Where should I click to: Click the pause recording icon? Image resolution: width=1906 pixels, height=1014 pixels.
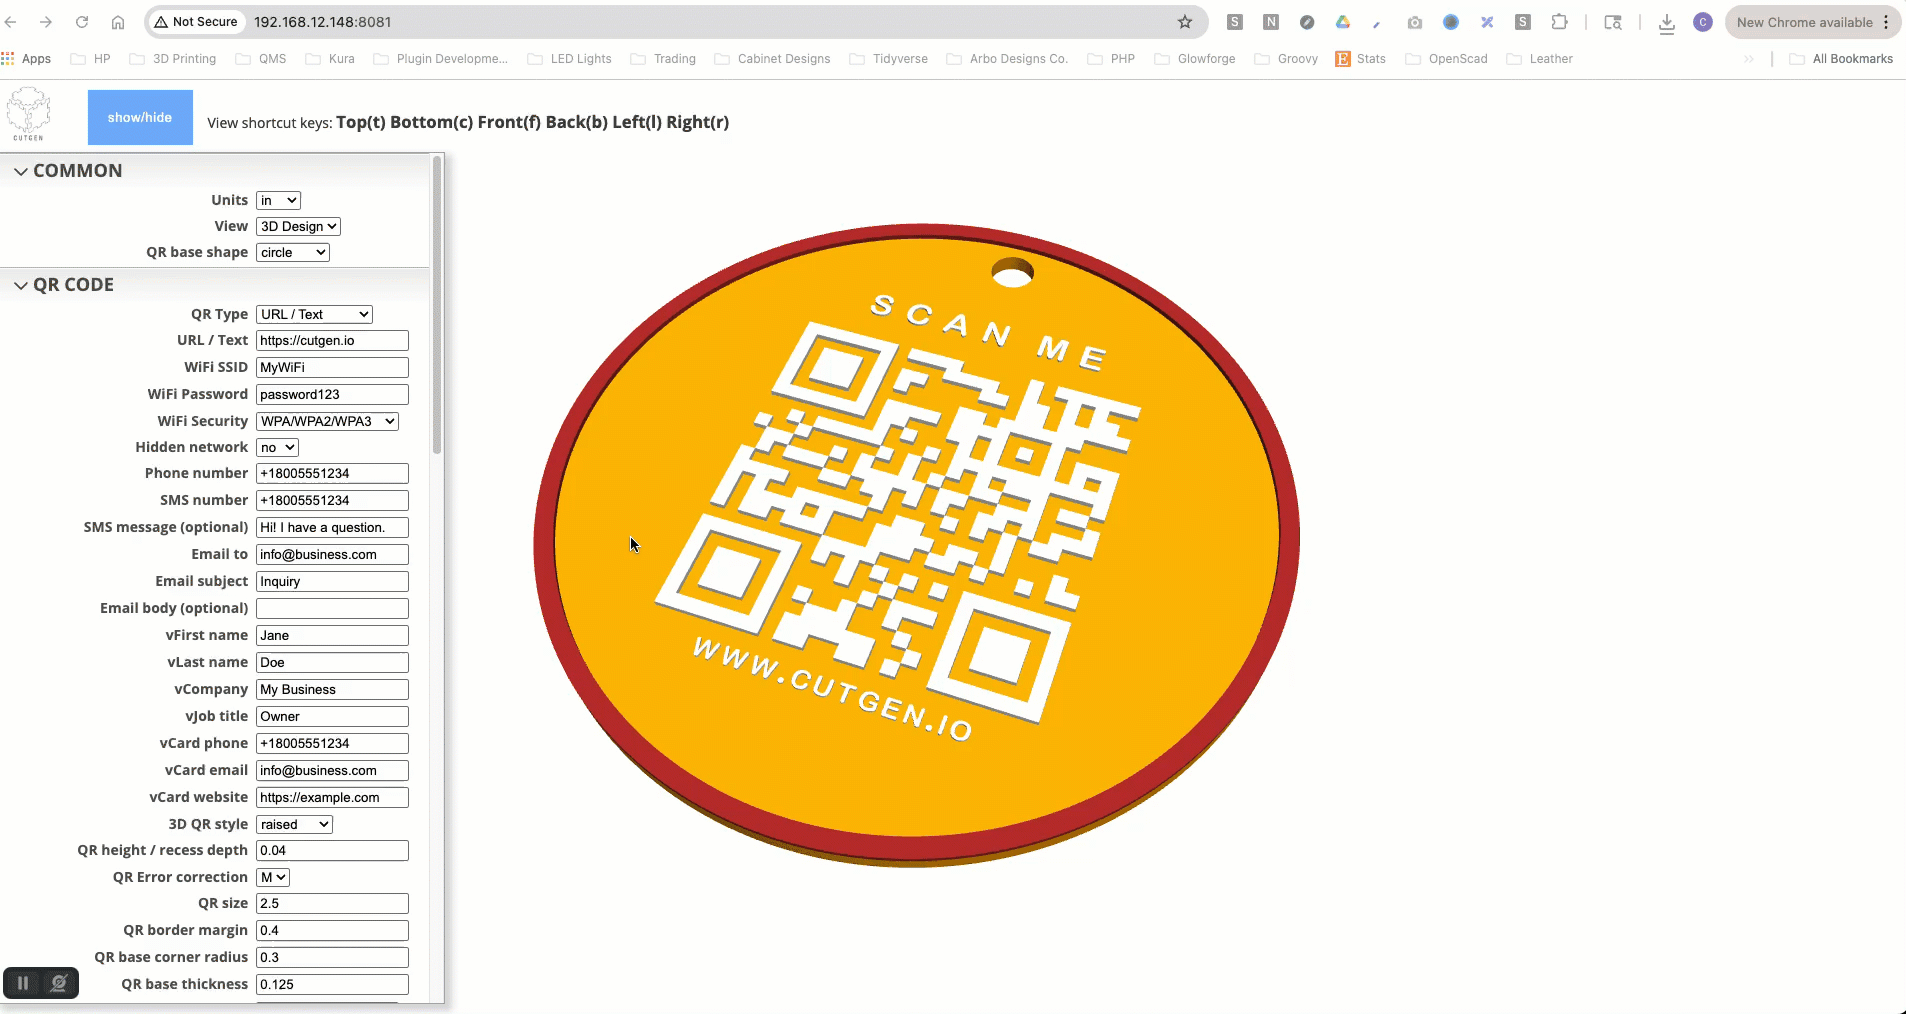pos(22,983)
